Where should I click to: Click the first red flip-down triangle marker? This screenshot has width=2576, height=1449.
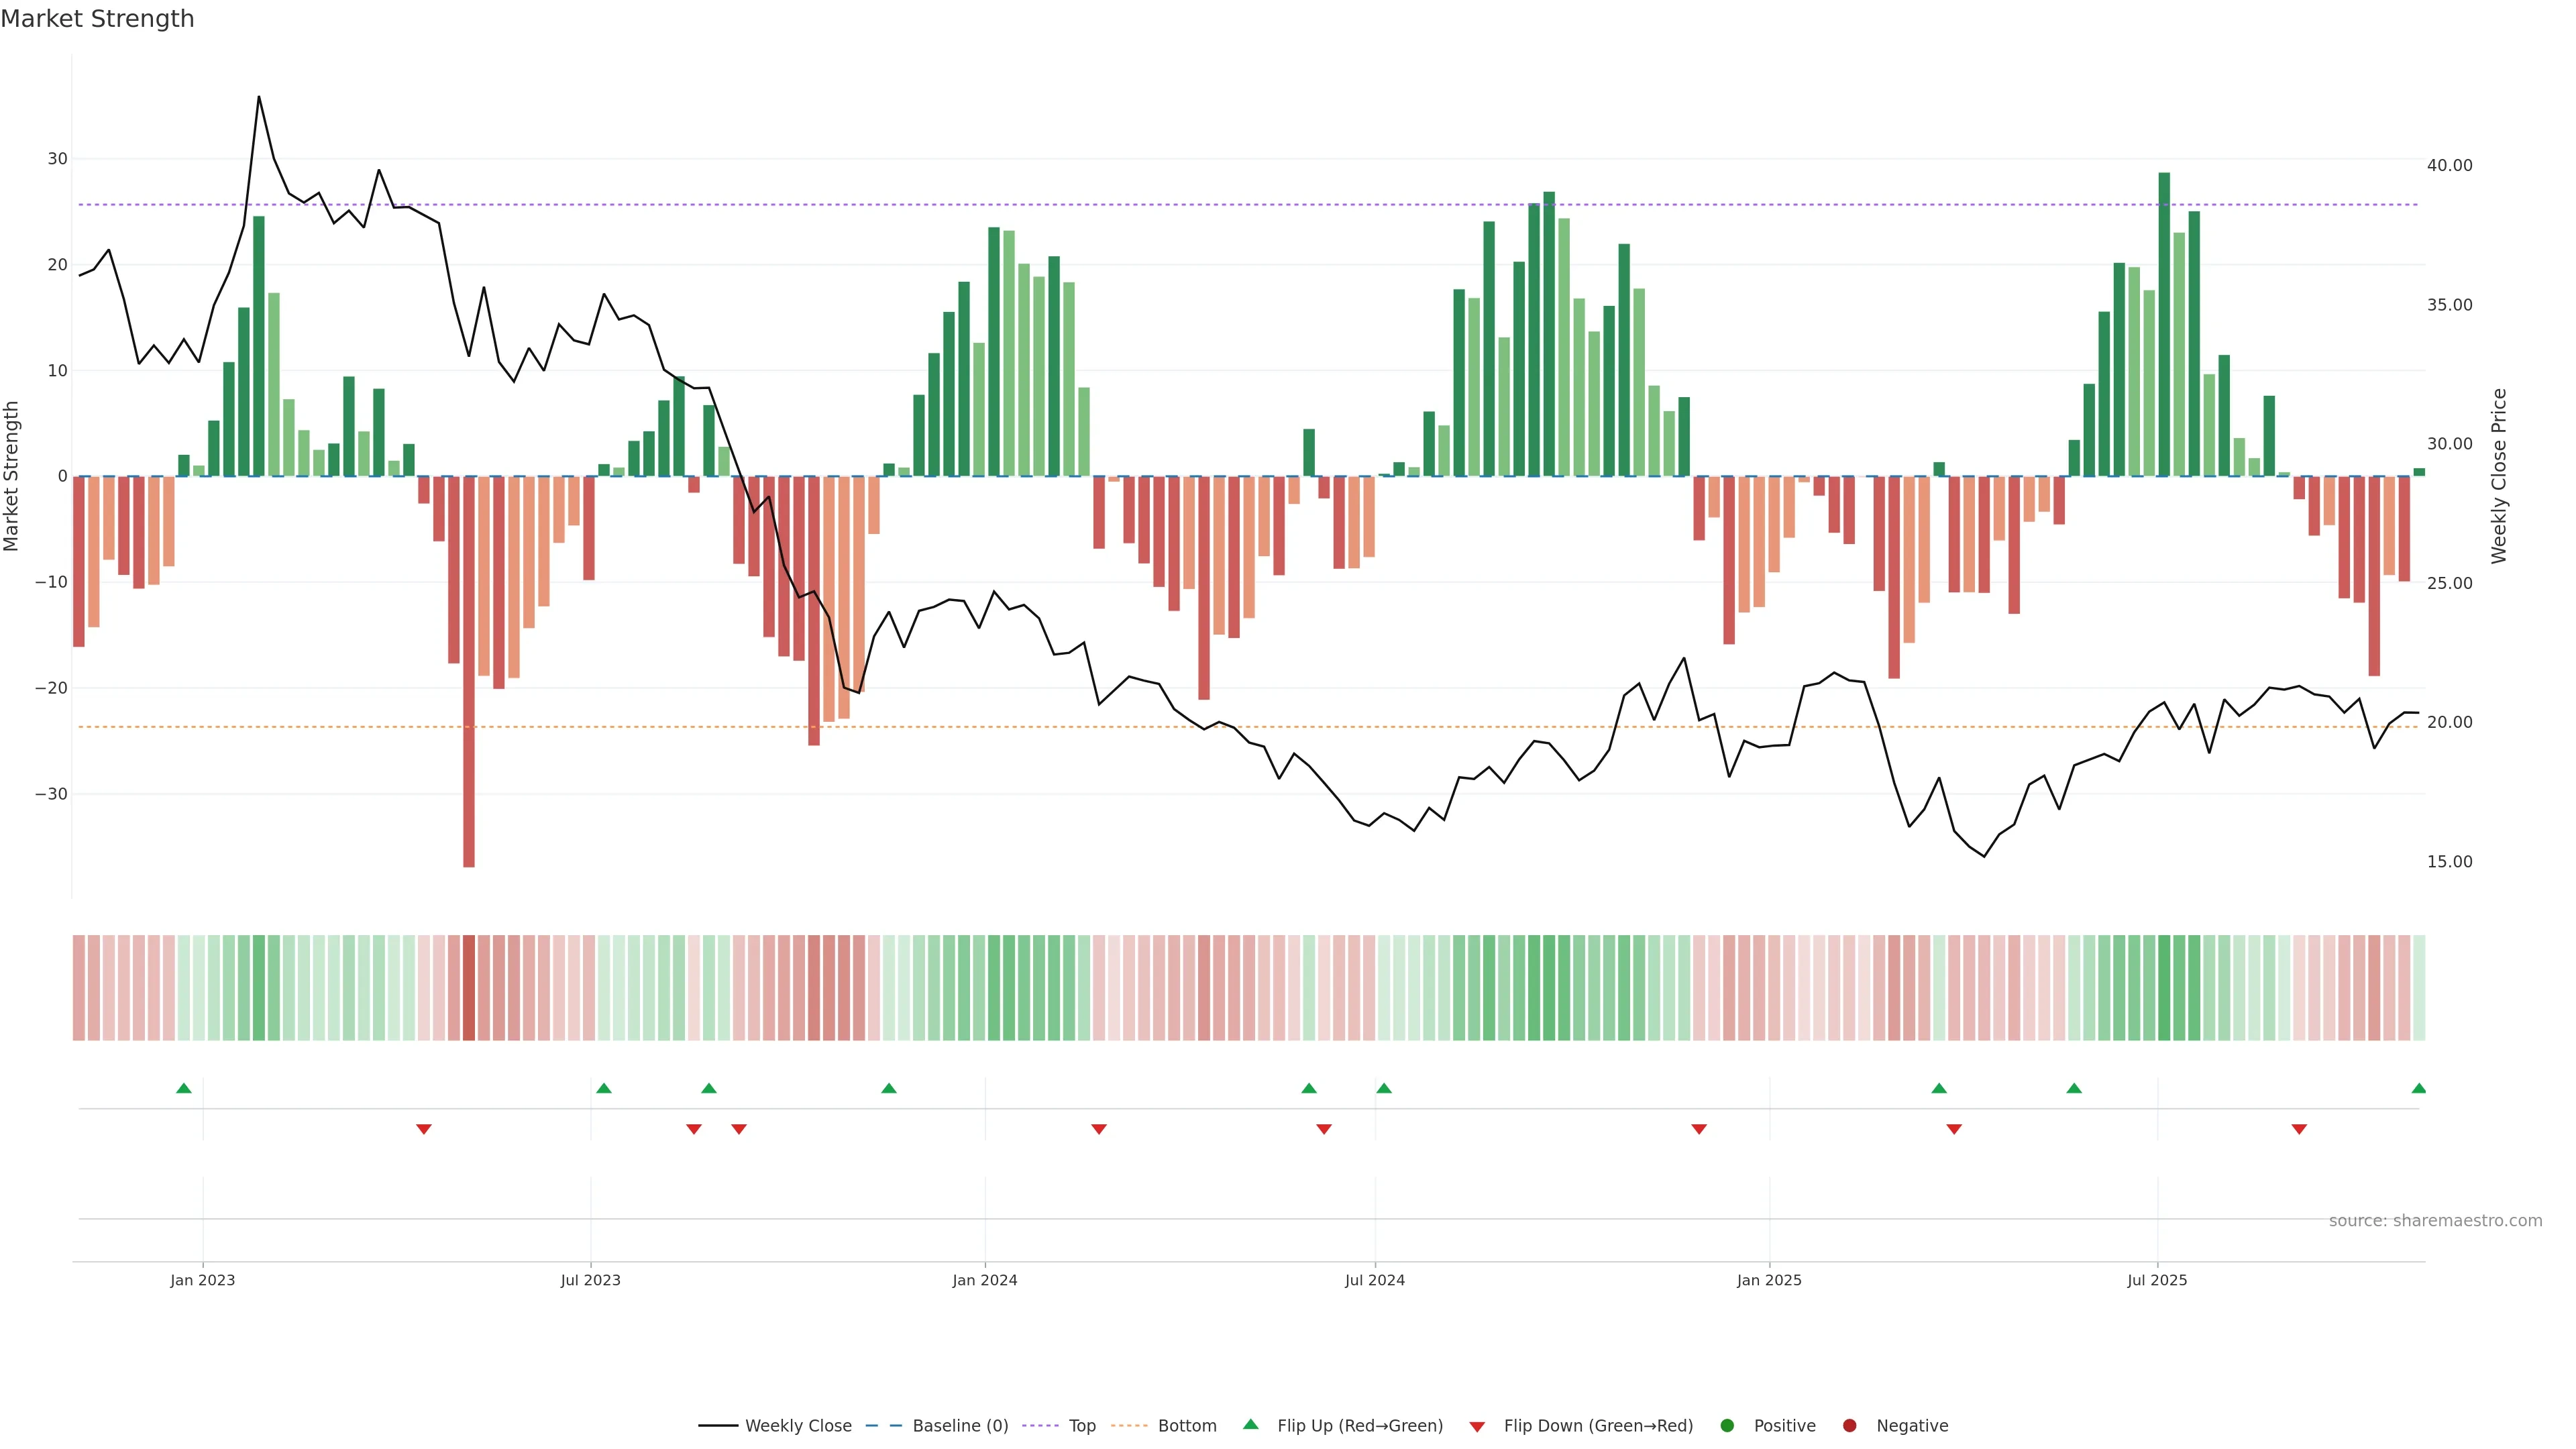[x=424, y=1129]
